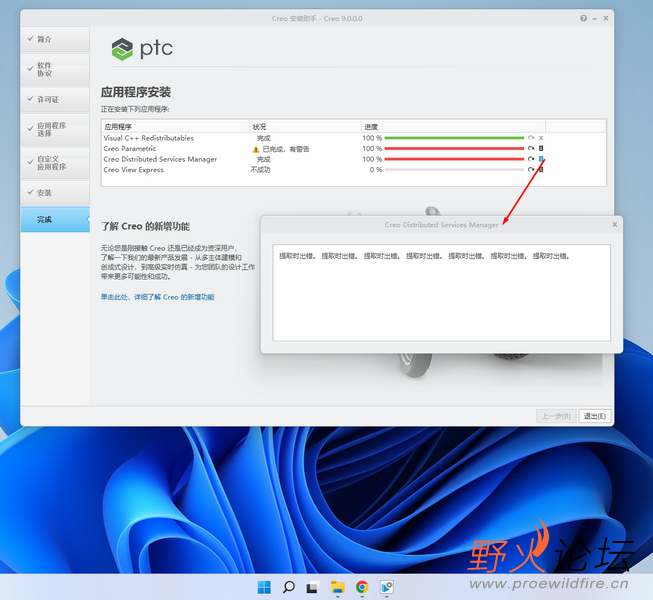This screenshot has width=653, height=600.
Task: Click red progress bar of Creo Parametric
Action: coord(454,148)
